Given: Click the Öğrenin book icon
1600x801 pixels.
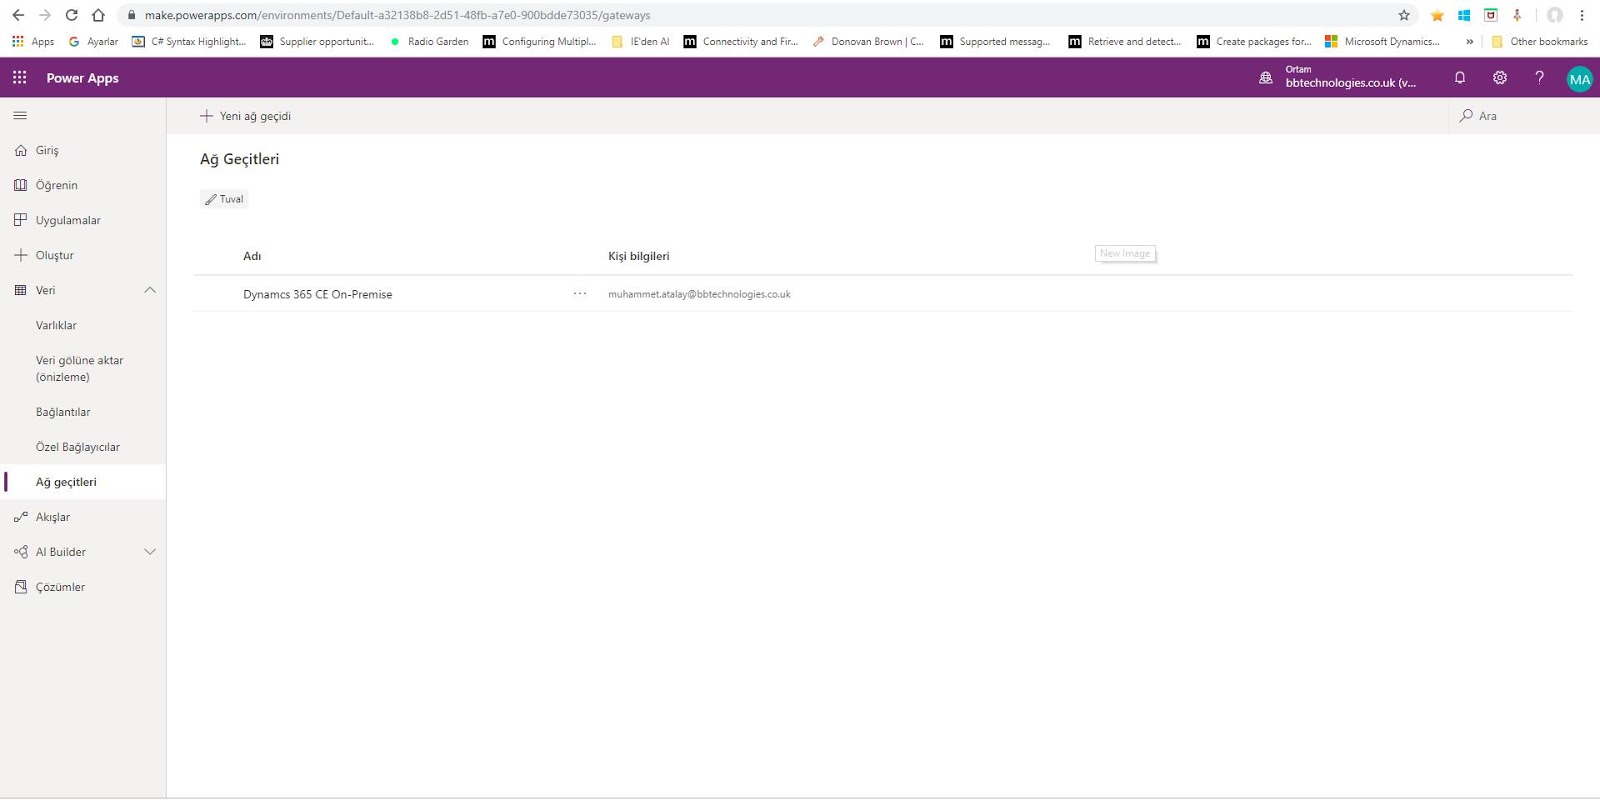Looking at the screenshot, I should click(21, 185).
